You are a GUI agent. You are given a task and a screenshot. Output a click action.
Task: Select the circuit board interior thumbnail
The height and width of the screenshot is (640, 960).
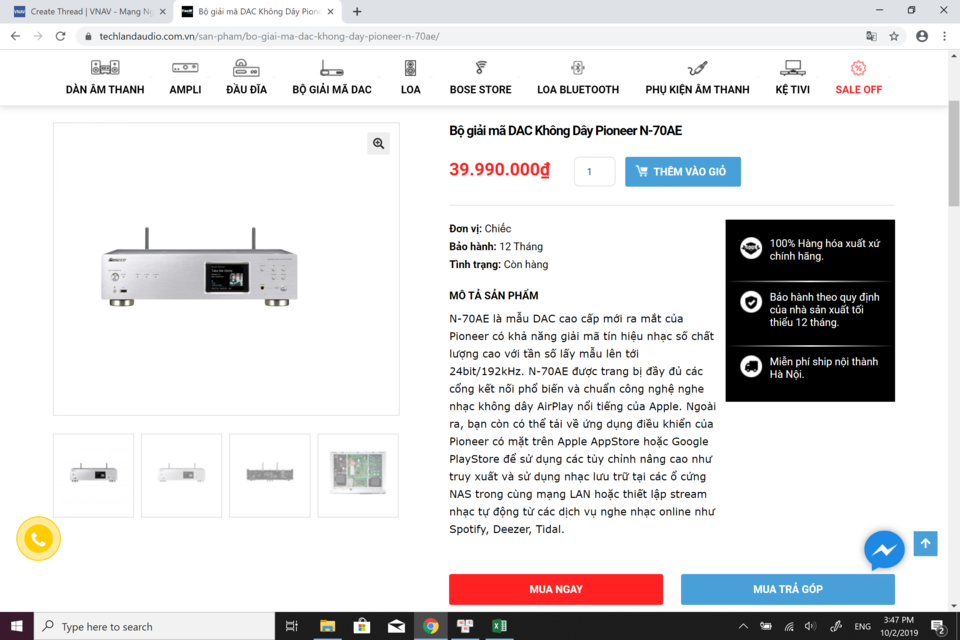(x=358, y=475)
